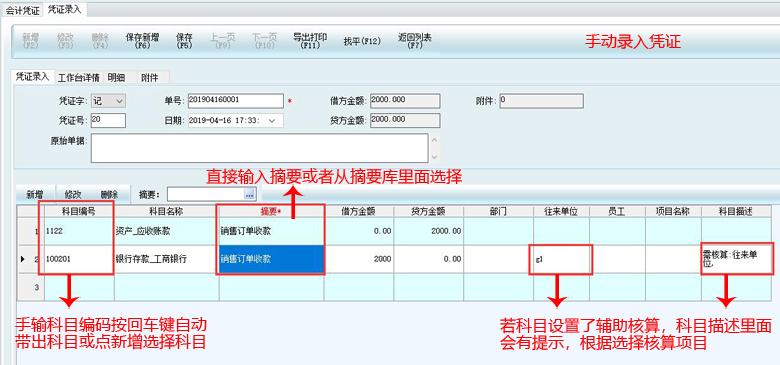Click the grid 新增 row button

point(35,194)
